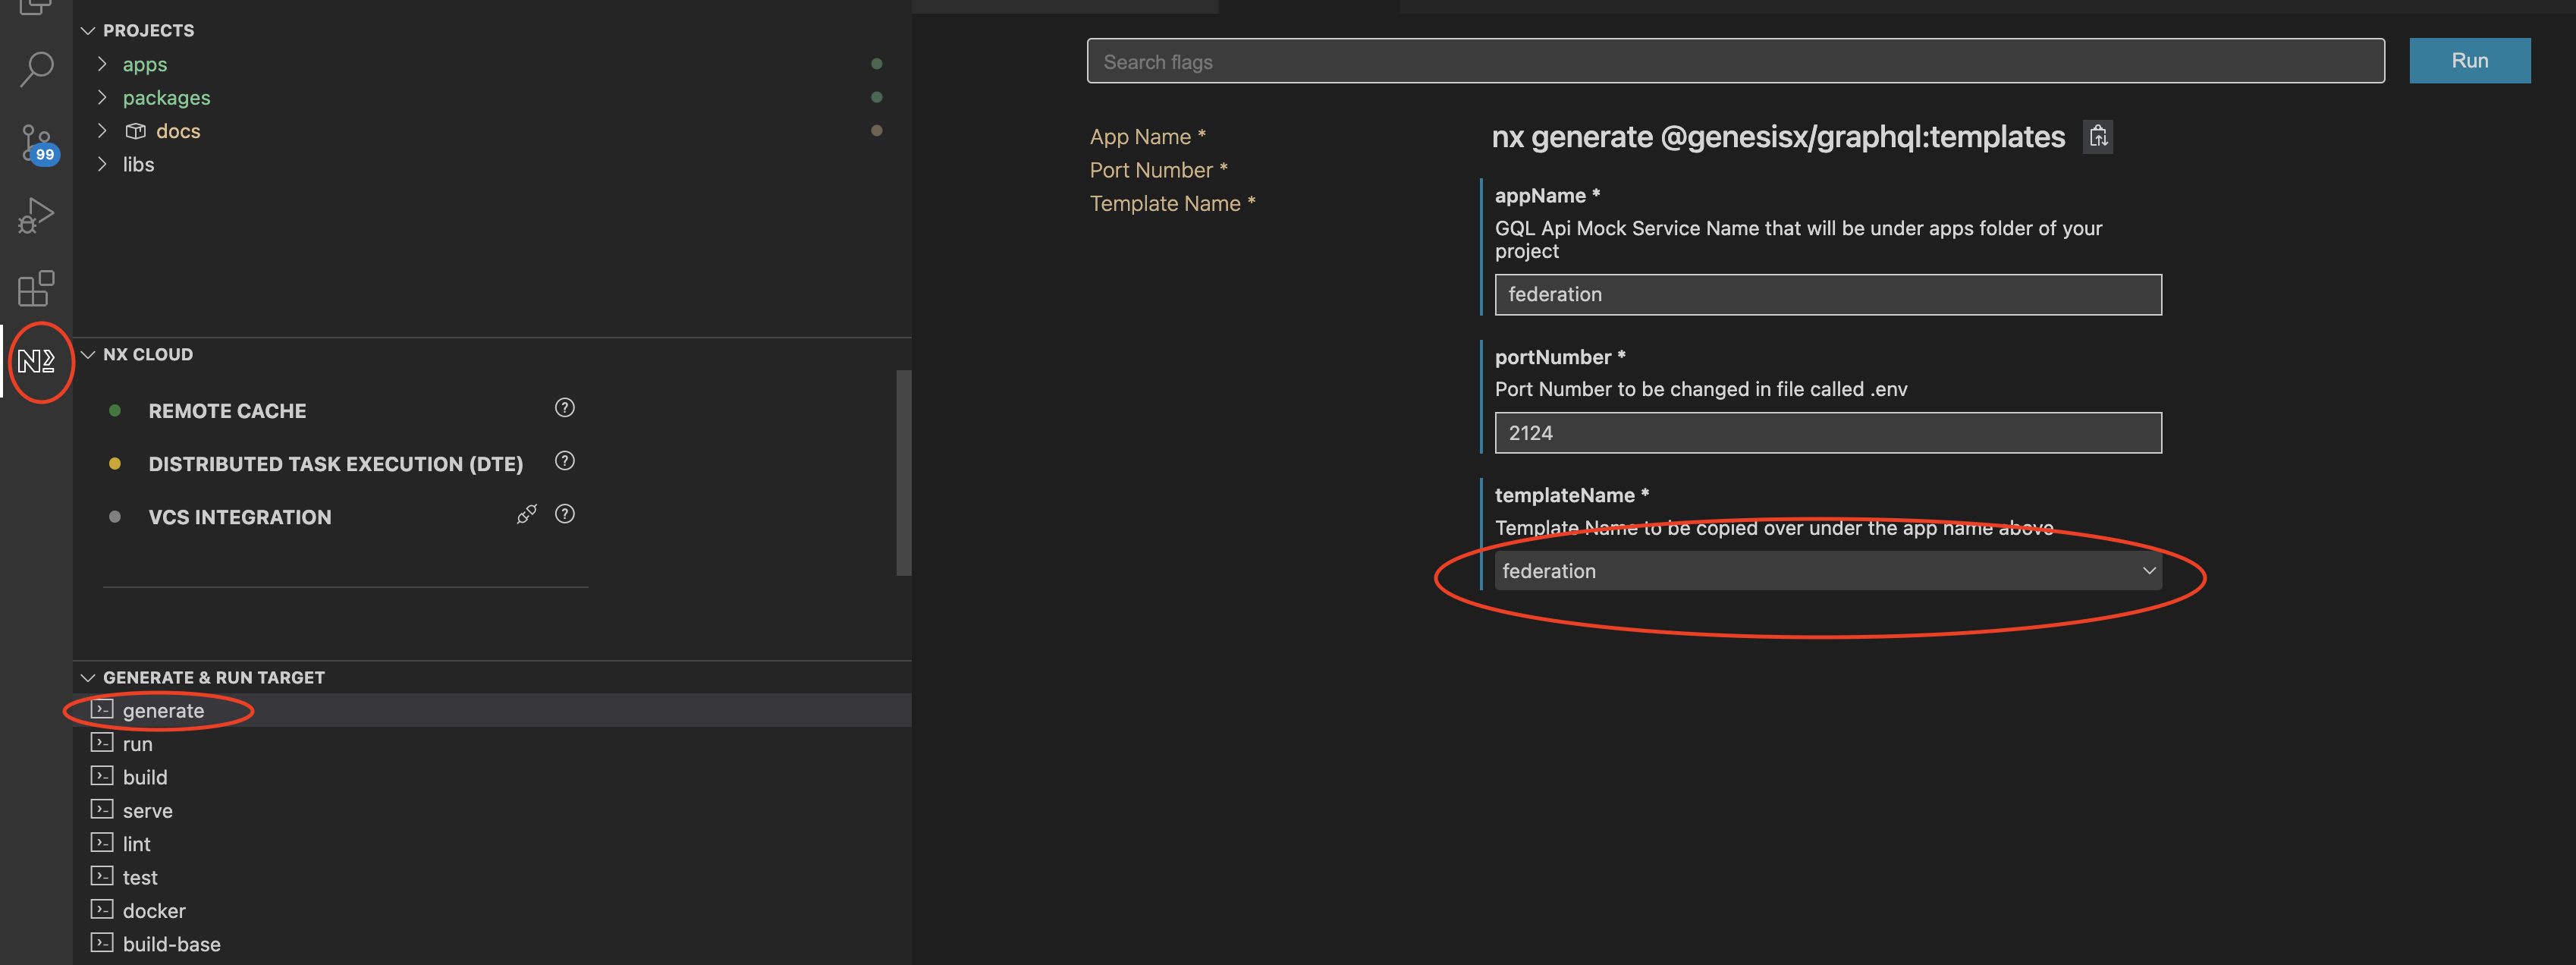This screenshot has width=2576, height=965.
Task: Click the nx generate @genesisx/graphql:templates heading
Action: tap(1778, 136)
